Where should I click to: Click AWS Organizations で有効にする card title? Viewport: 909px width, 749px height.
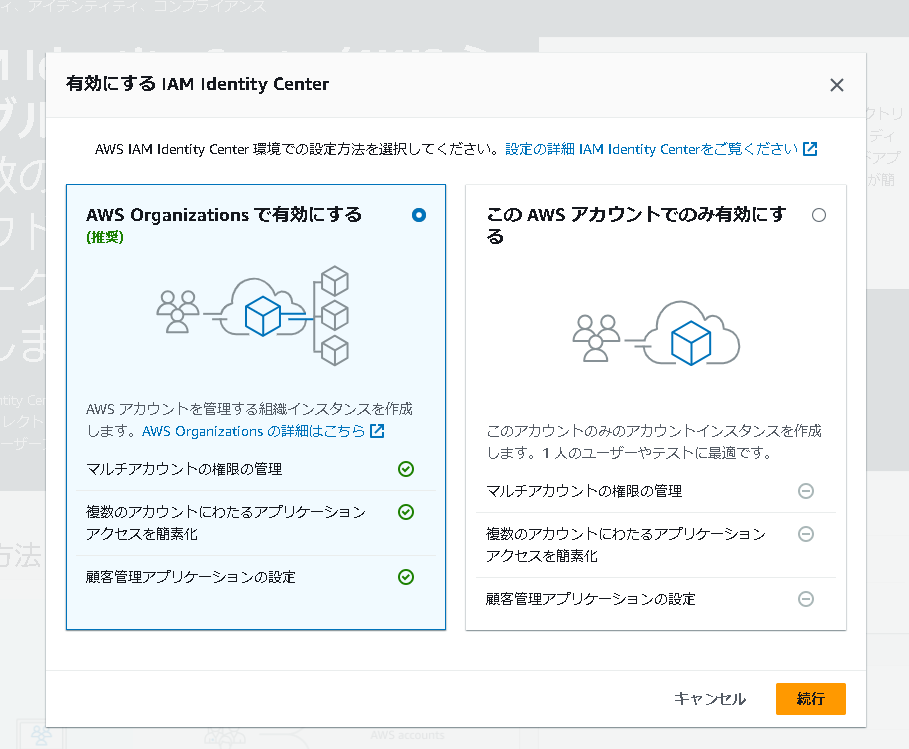click(x=224, y=215)
